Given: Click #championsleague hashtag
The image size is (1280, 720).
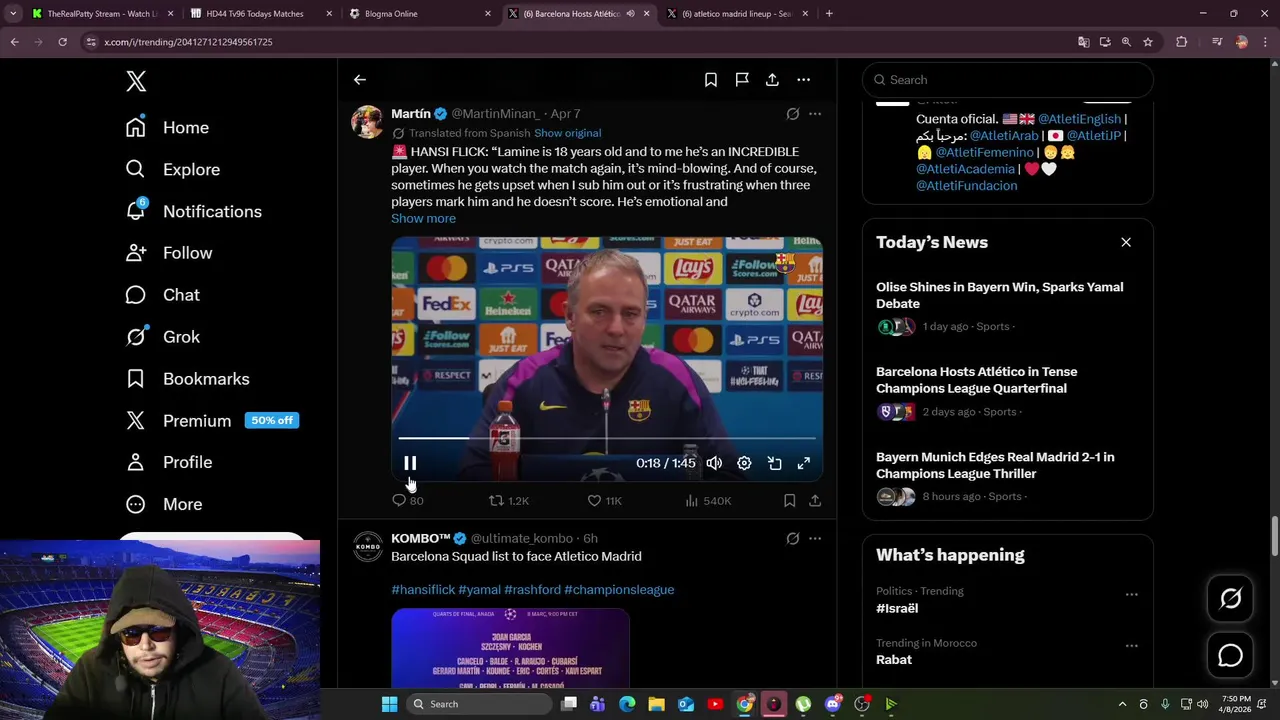Looking at the screenshot, I should click(619, 590).
